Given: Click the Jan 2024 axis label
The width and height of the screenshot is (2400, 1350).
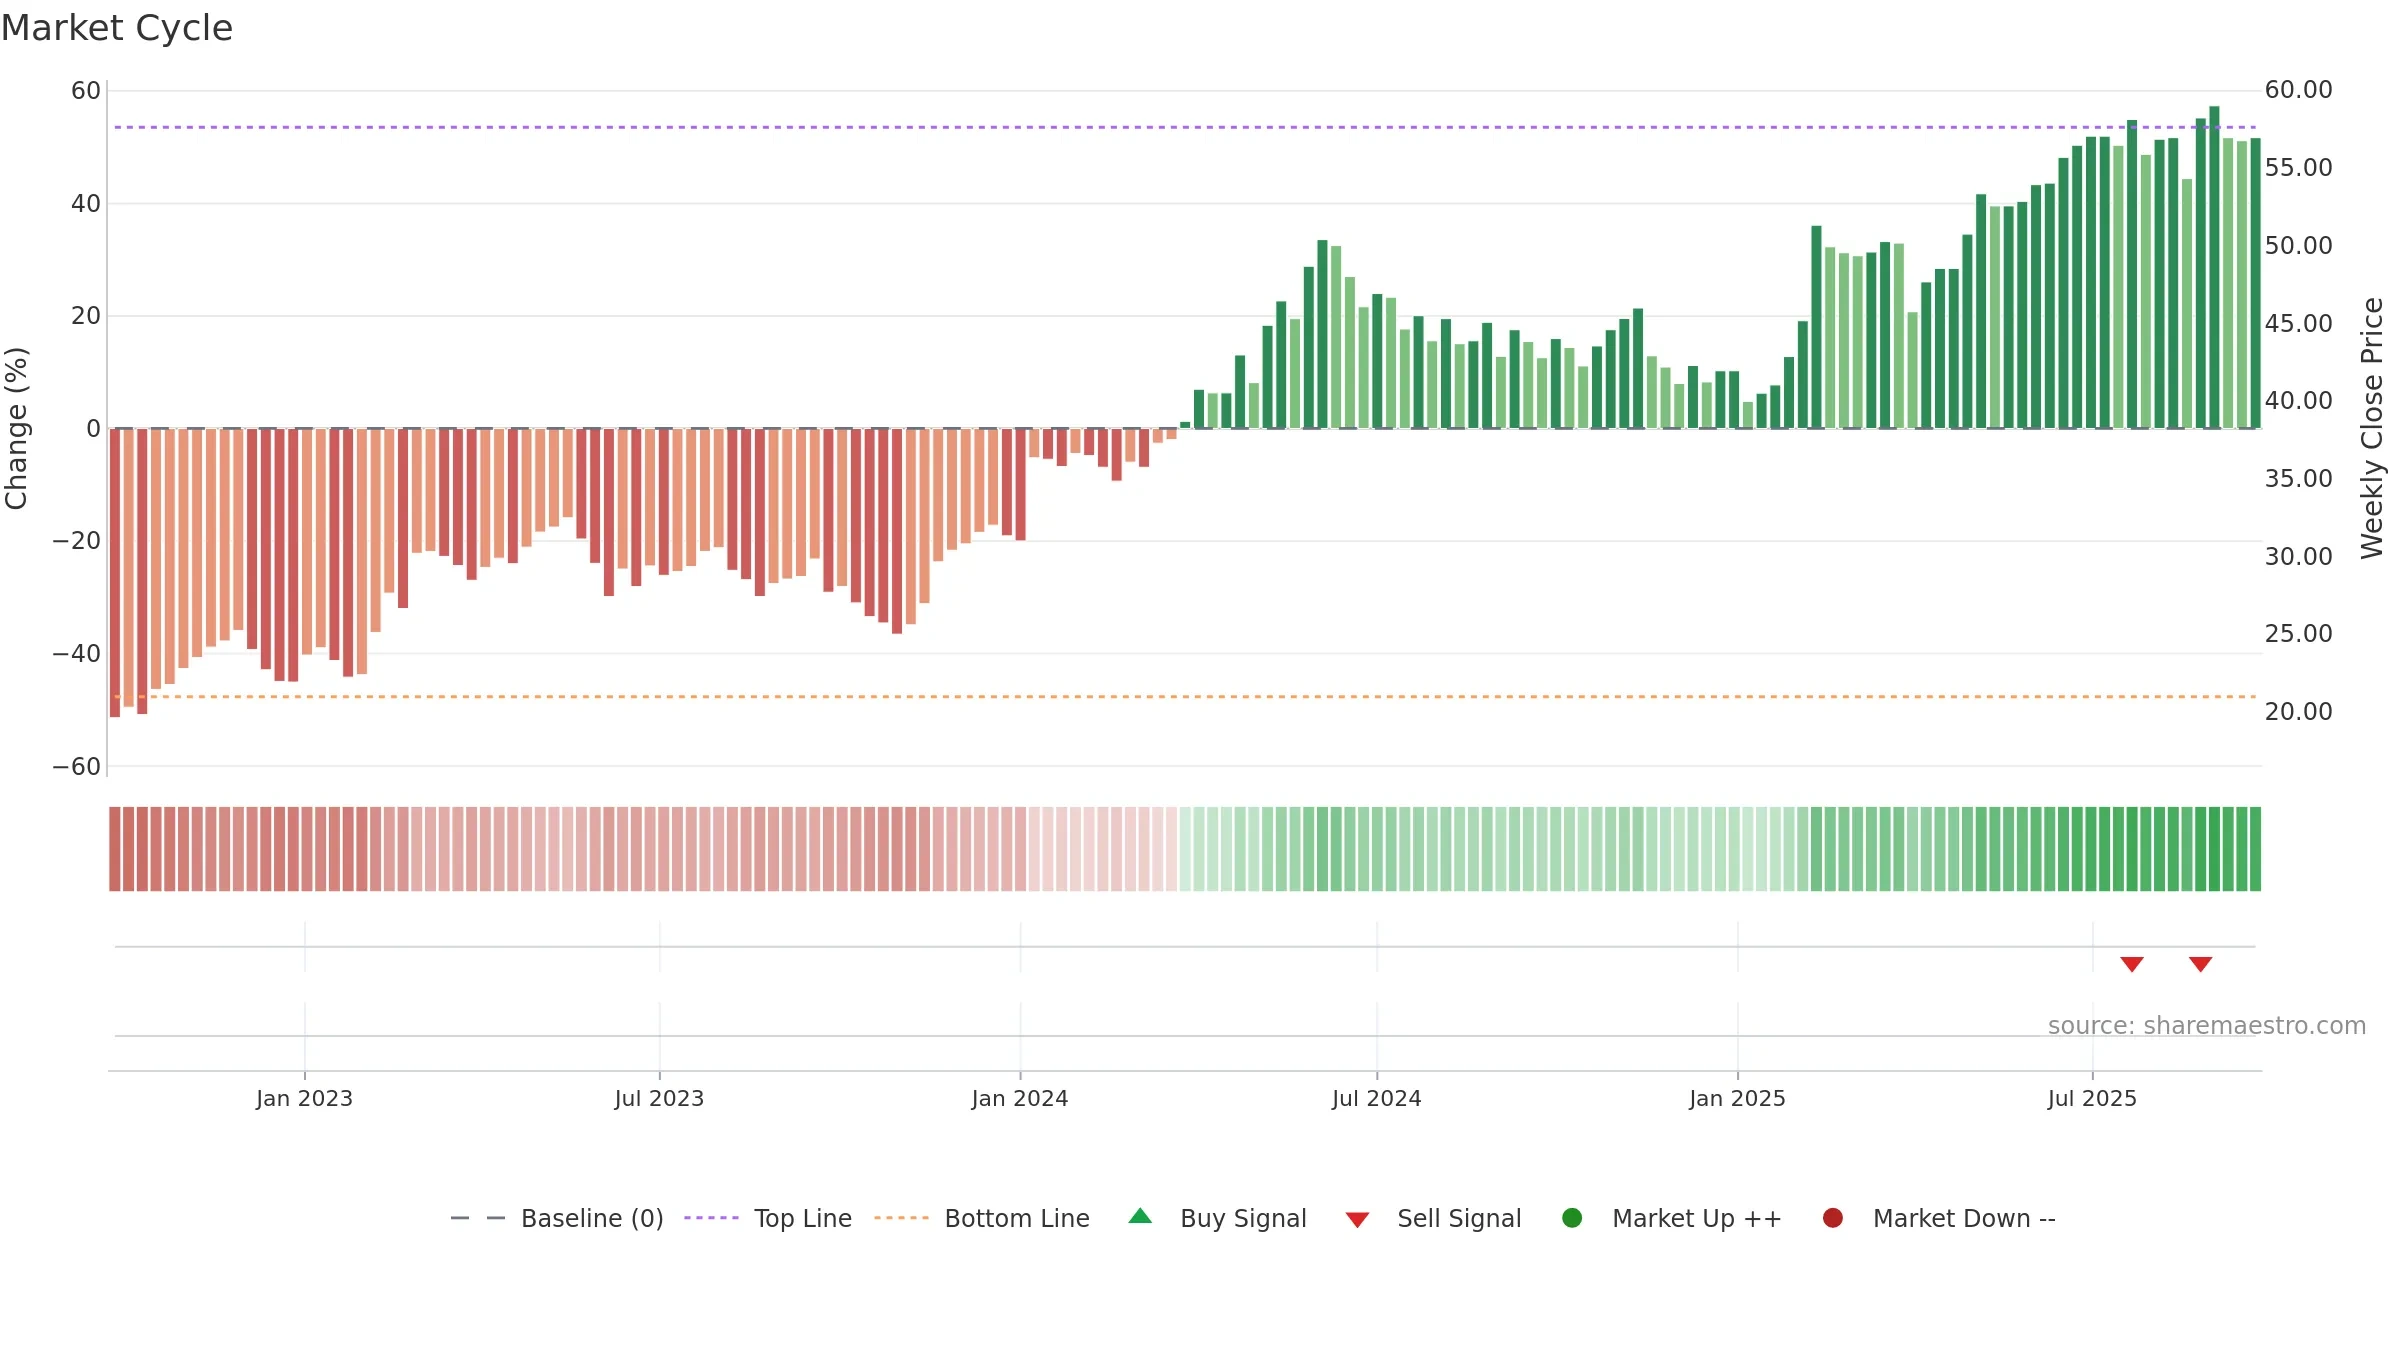Looking at the screenshot, I should tap(1020, 1098).
